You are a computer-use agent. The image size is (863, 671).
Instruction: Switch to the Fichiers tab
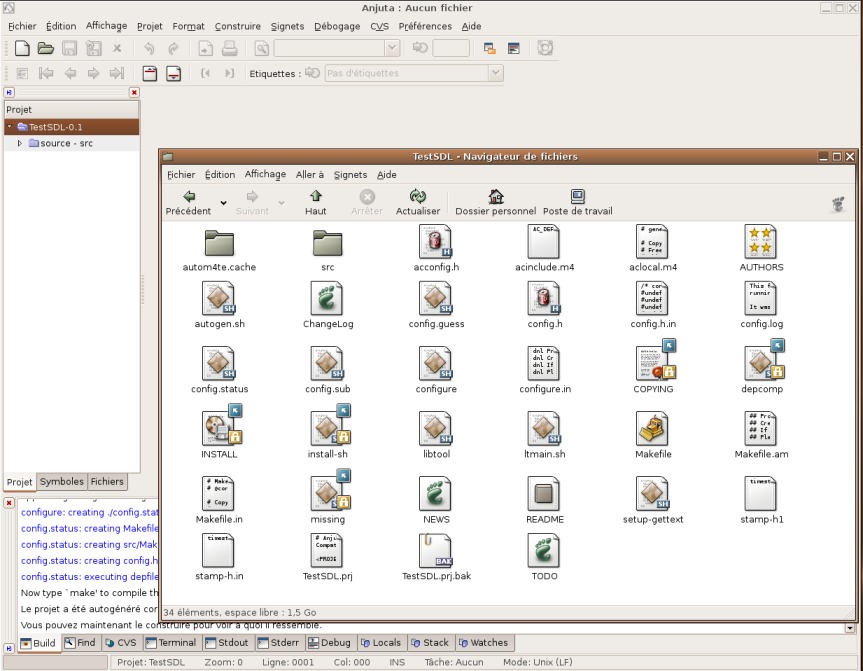tap(107, 482)
